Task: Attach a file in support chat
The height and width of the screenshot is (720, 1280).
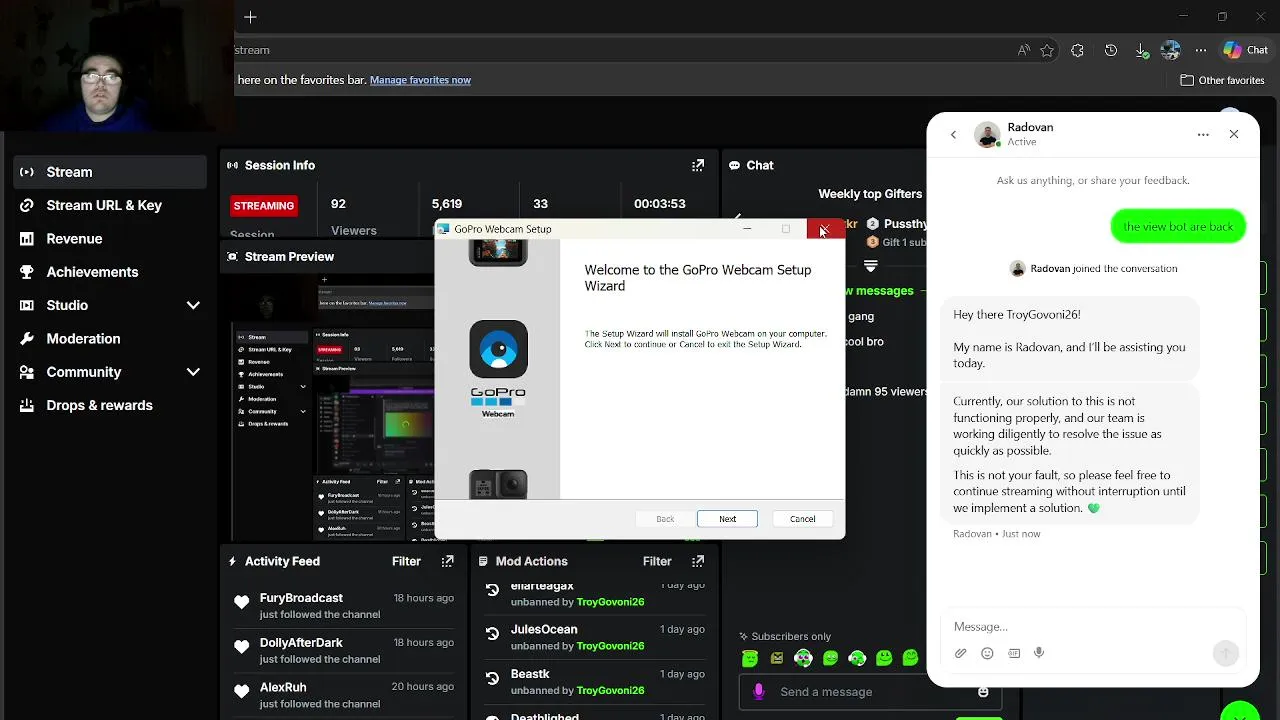Action: coord(960,653)
